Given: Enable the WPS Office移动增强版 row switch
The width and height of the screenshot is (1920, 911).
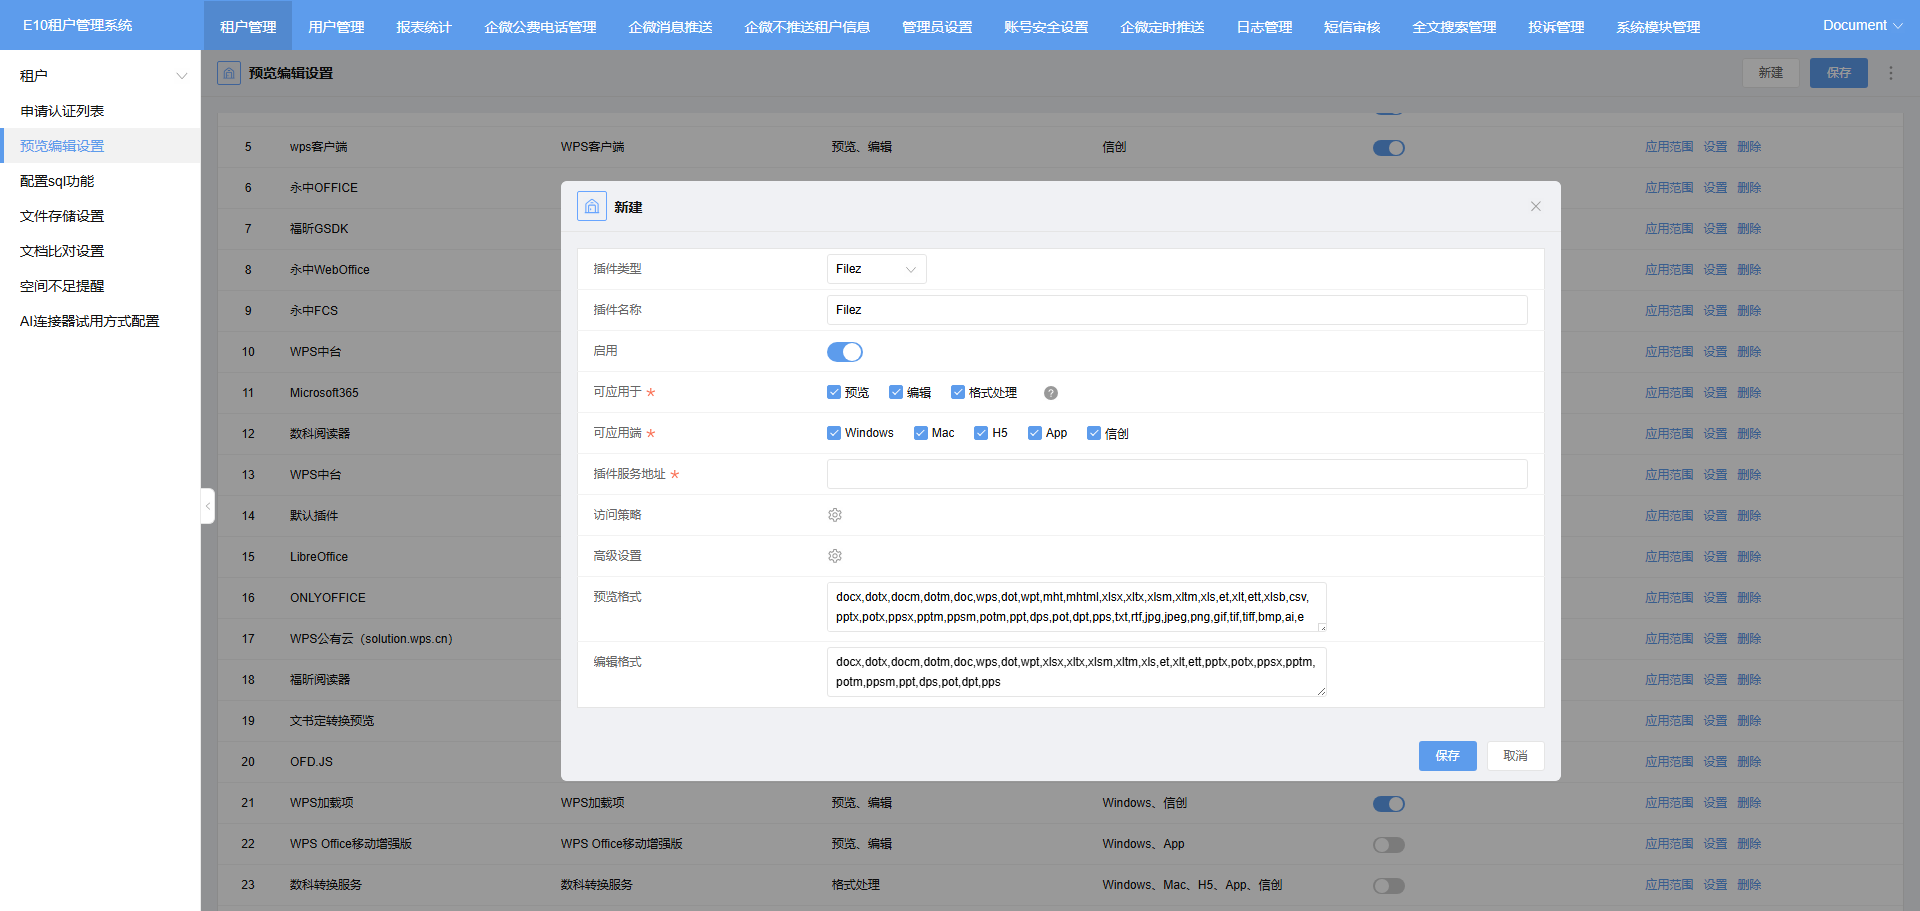Looking at the screenshot, I should point(1389,845).
